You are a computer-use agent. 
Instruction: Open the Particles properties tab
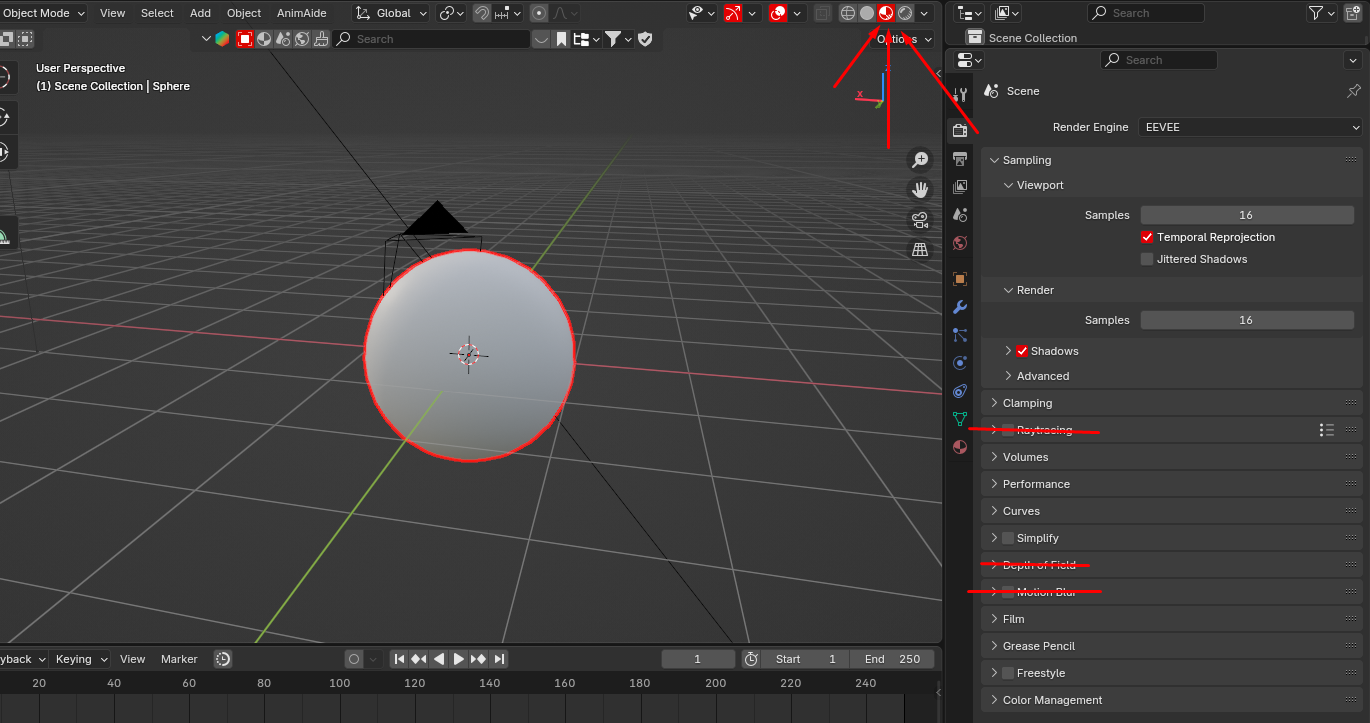(960, 335)
